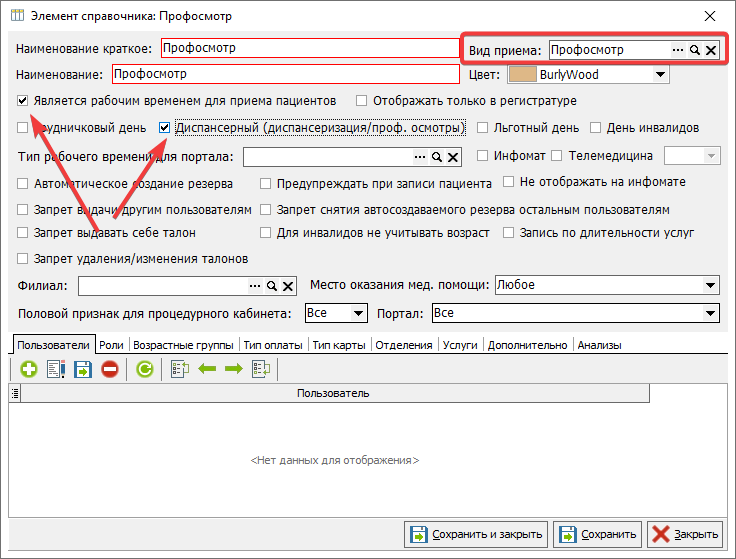Switch to the Роли tab
This screenshot has width=736, height=559.
click(111, 345)
